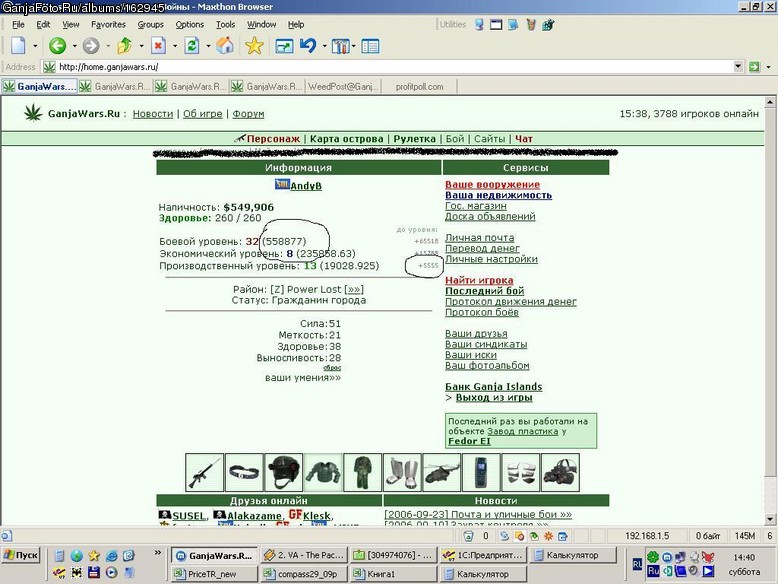Image resolution: width=778 pixels, height=584 pixels.
Task: Click the blue Undo arrow icon
Action: 308,46
